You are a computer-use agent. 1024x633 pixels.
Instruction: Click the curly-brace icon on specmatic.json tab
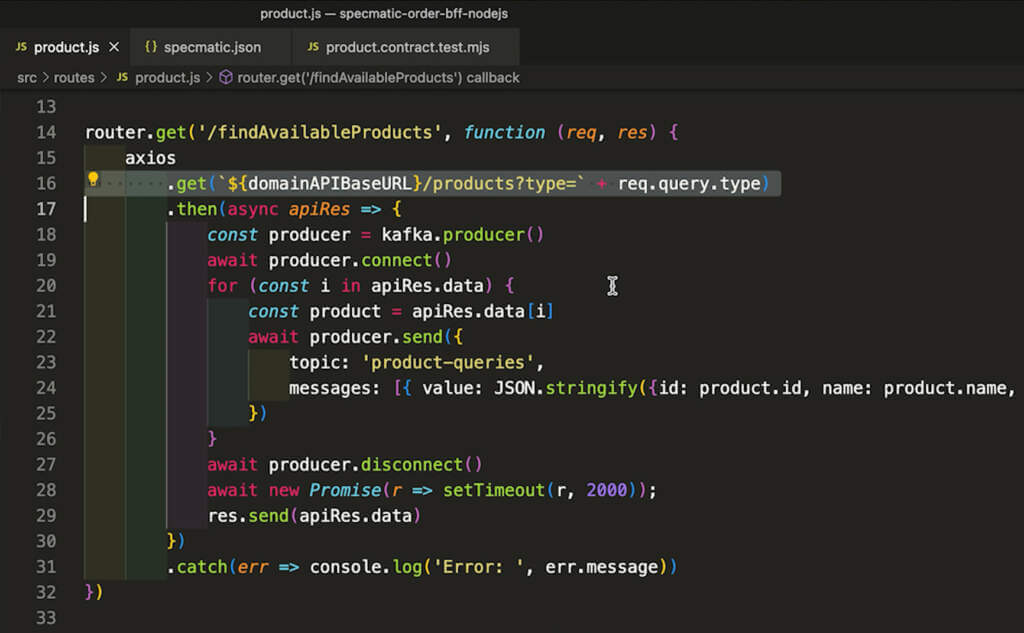pyautogui.click(x=151, y=47)
